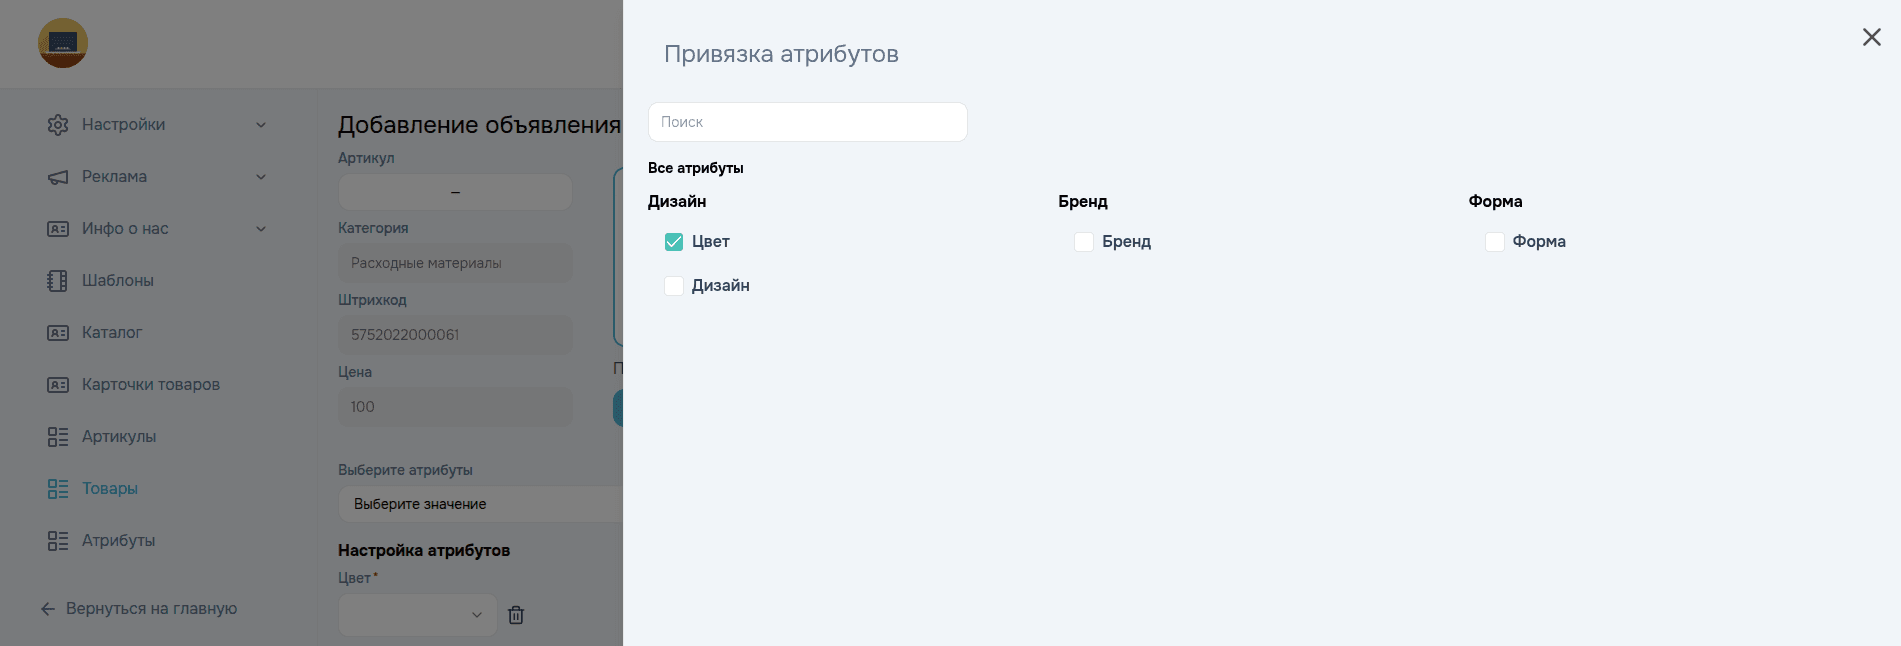This screenshot has height=646, width=1901.
Task: Click the Шаблоны book icon
Action: click(57, 280)
